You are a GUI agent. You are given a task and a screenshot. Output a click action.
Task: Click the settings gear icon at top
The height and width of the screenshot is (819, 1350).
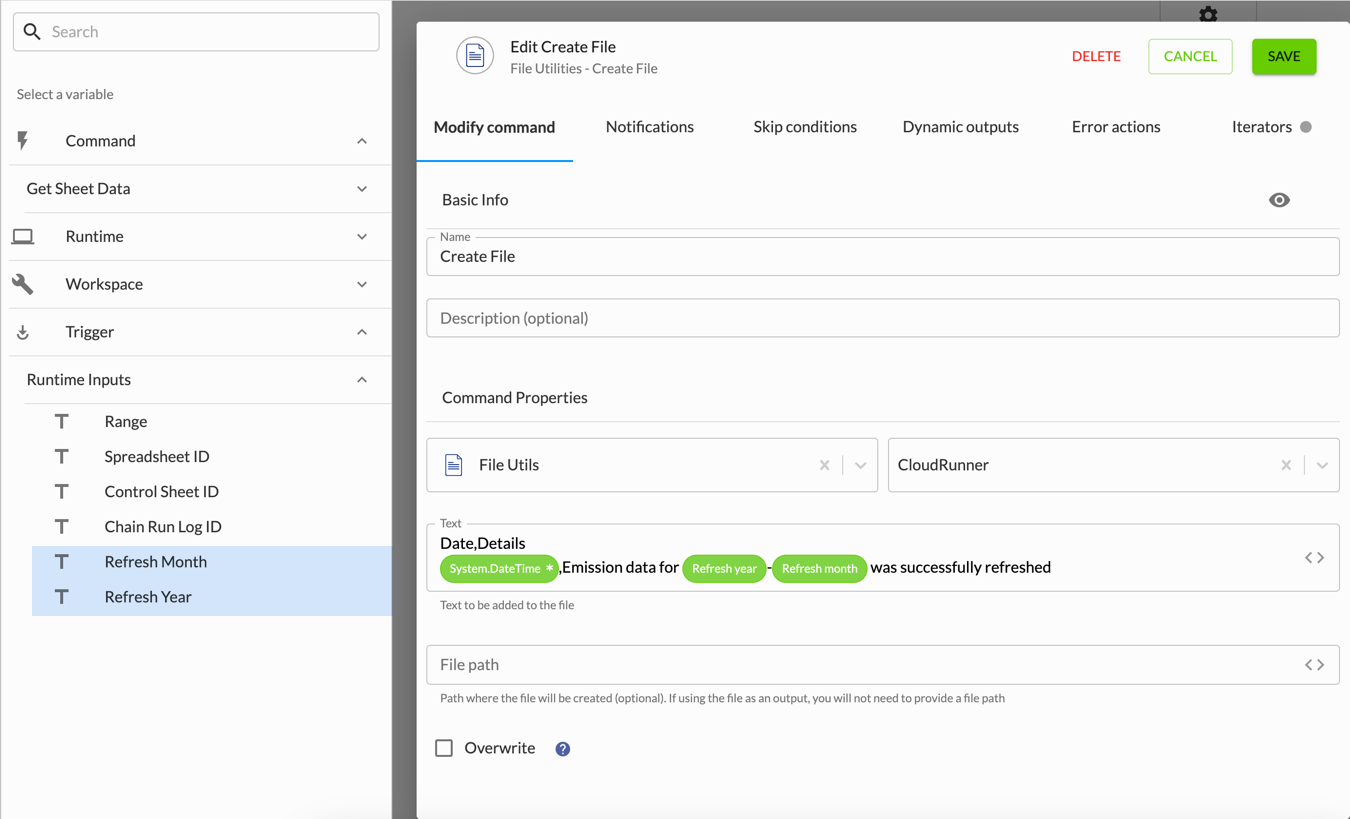point(1208,14)
